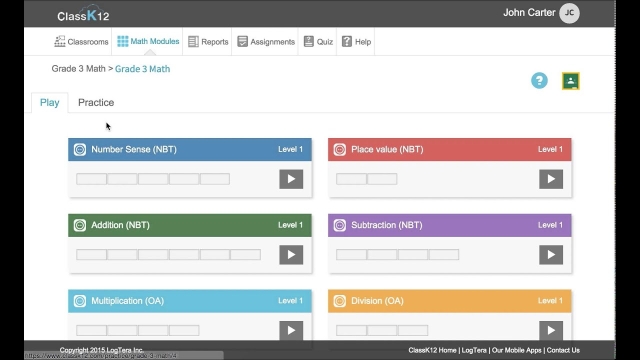This screenshot has height=360, width=640.
Task: Open the Help menu item
Action: (356, 42)
